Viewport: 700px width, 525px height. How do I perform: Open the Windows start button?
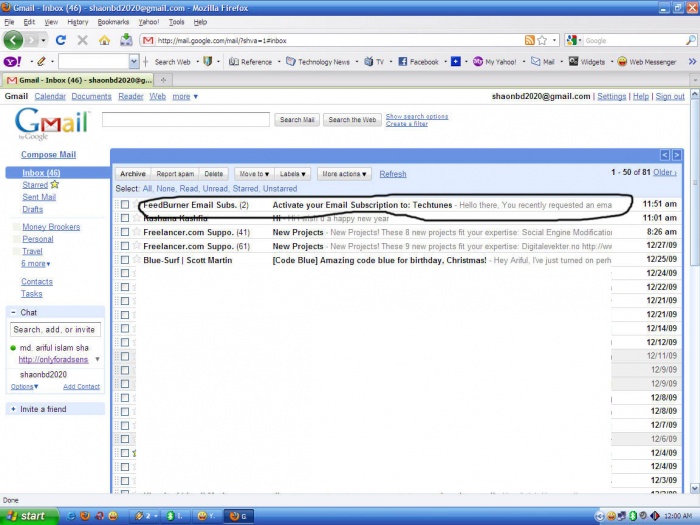(x=29, y=516)
